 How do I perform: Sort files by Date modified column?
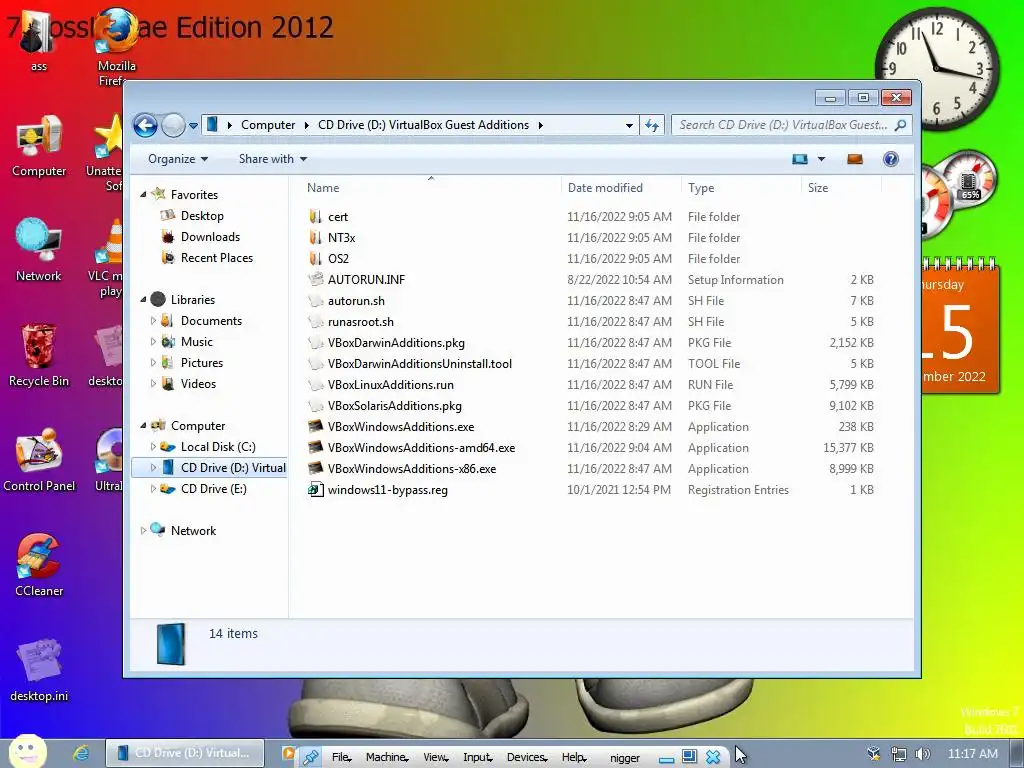(x=620, y=187)
